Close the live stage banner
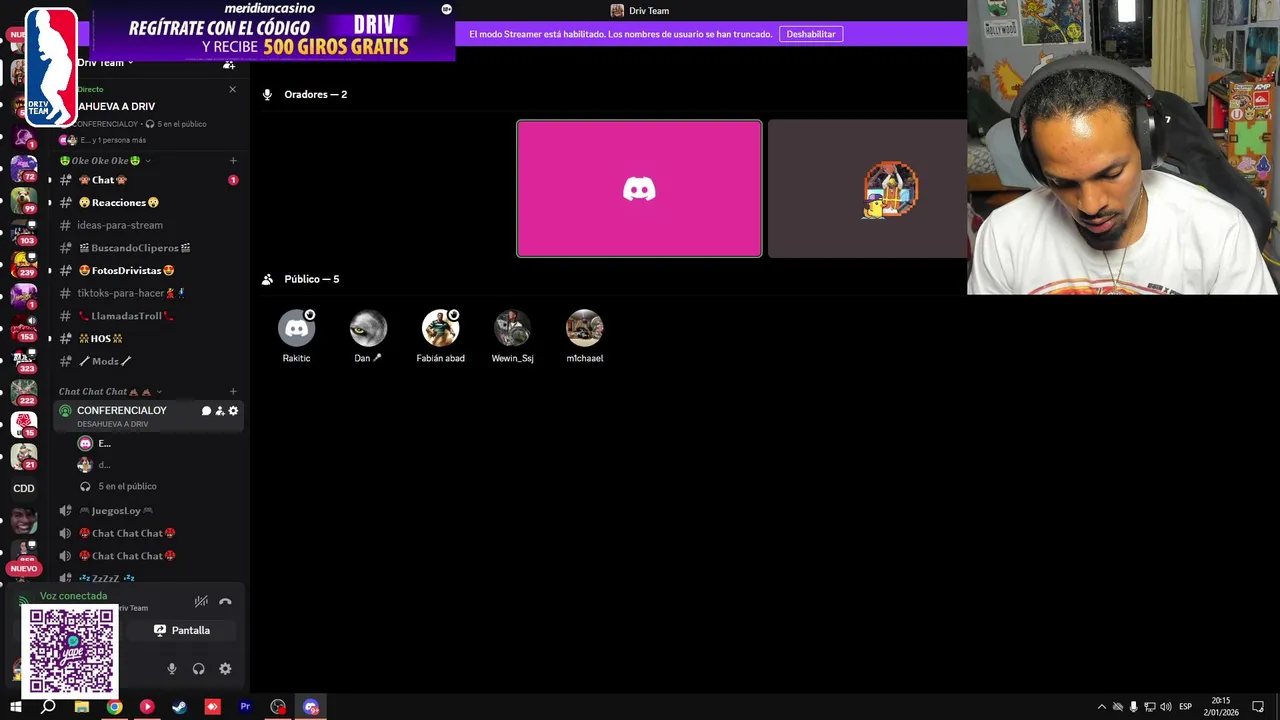 point(233,89)
